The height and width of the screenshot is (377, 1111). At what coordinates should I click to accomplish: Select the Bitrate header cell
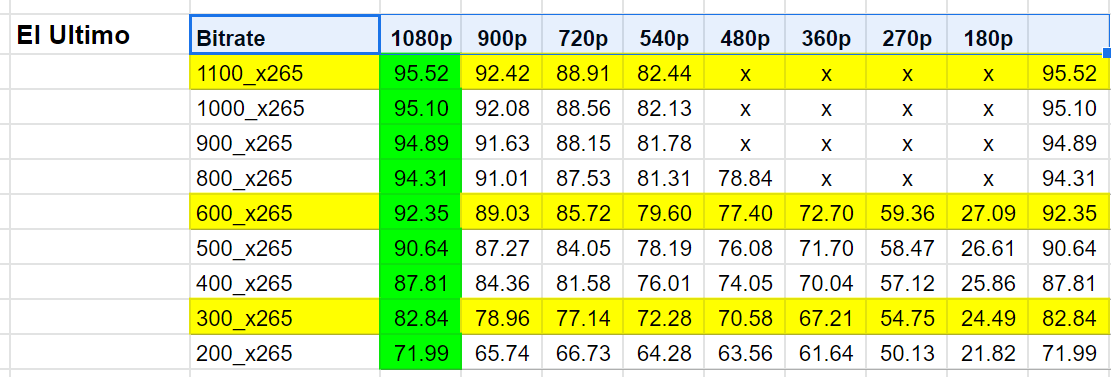pos(285,35)
